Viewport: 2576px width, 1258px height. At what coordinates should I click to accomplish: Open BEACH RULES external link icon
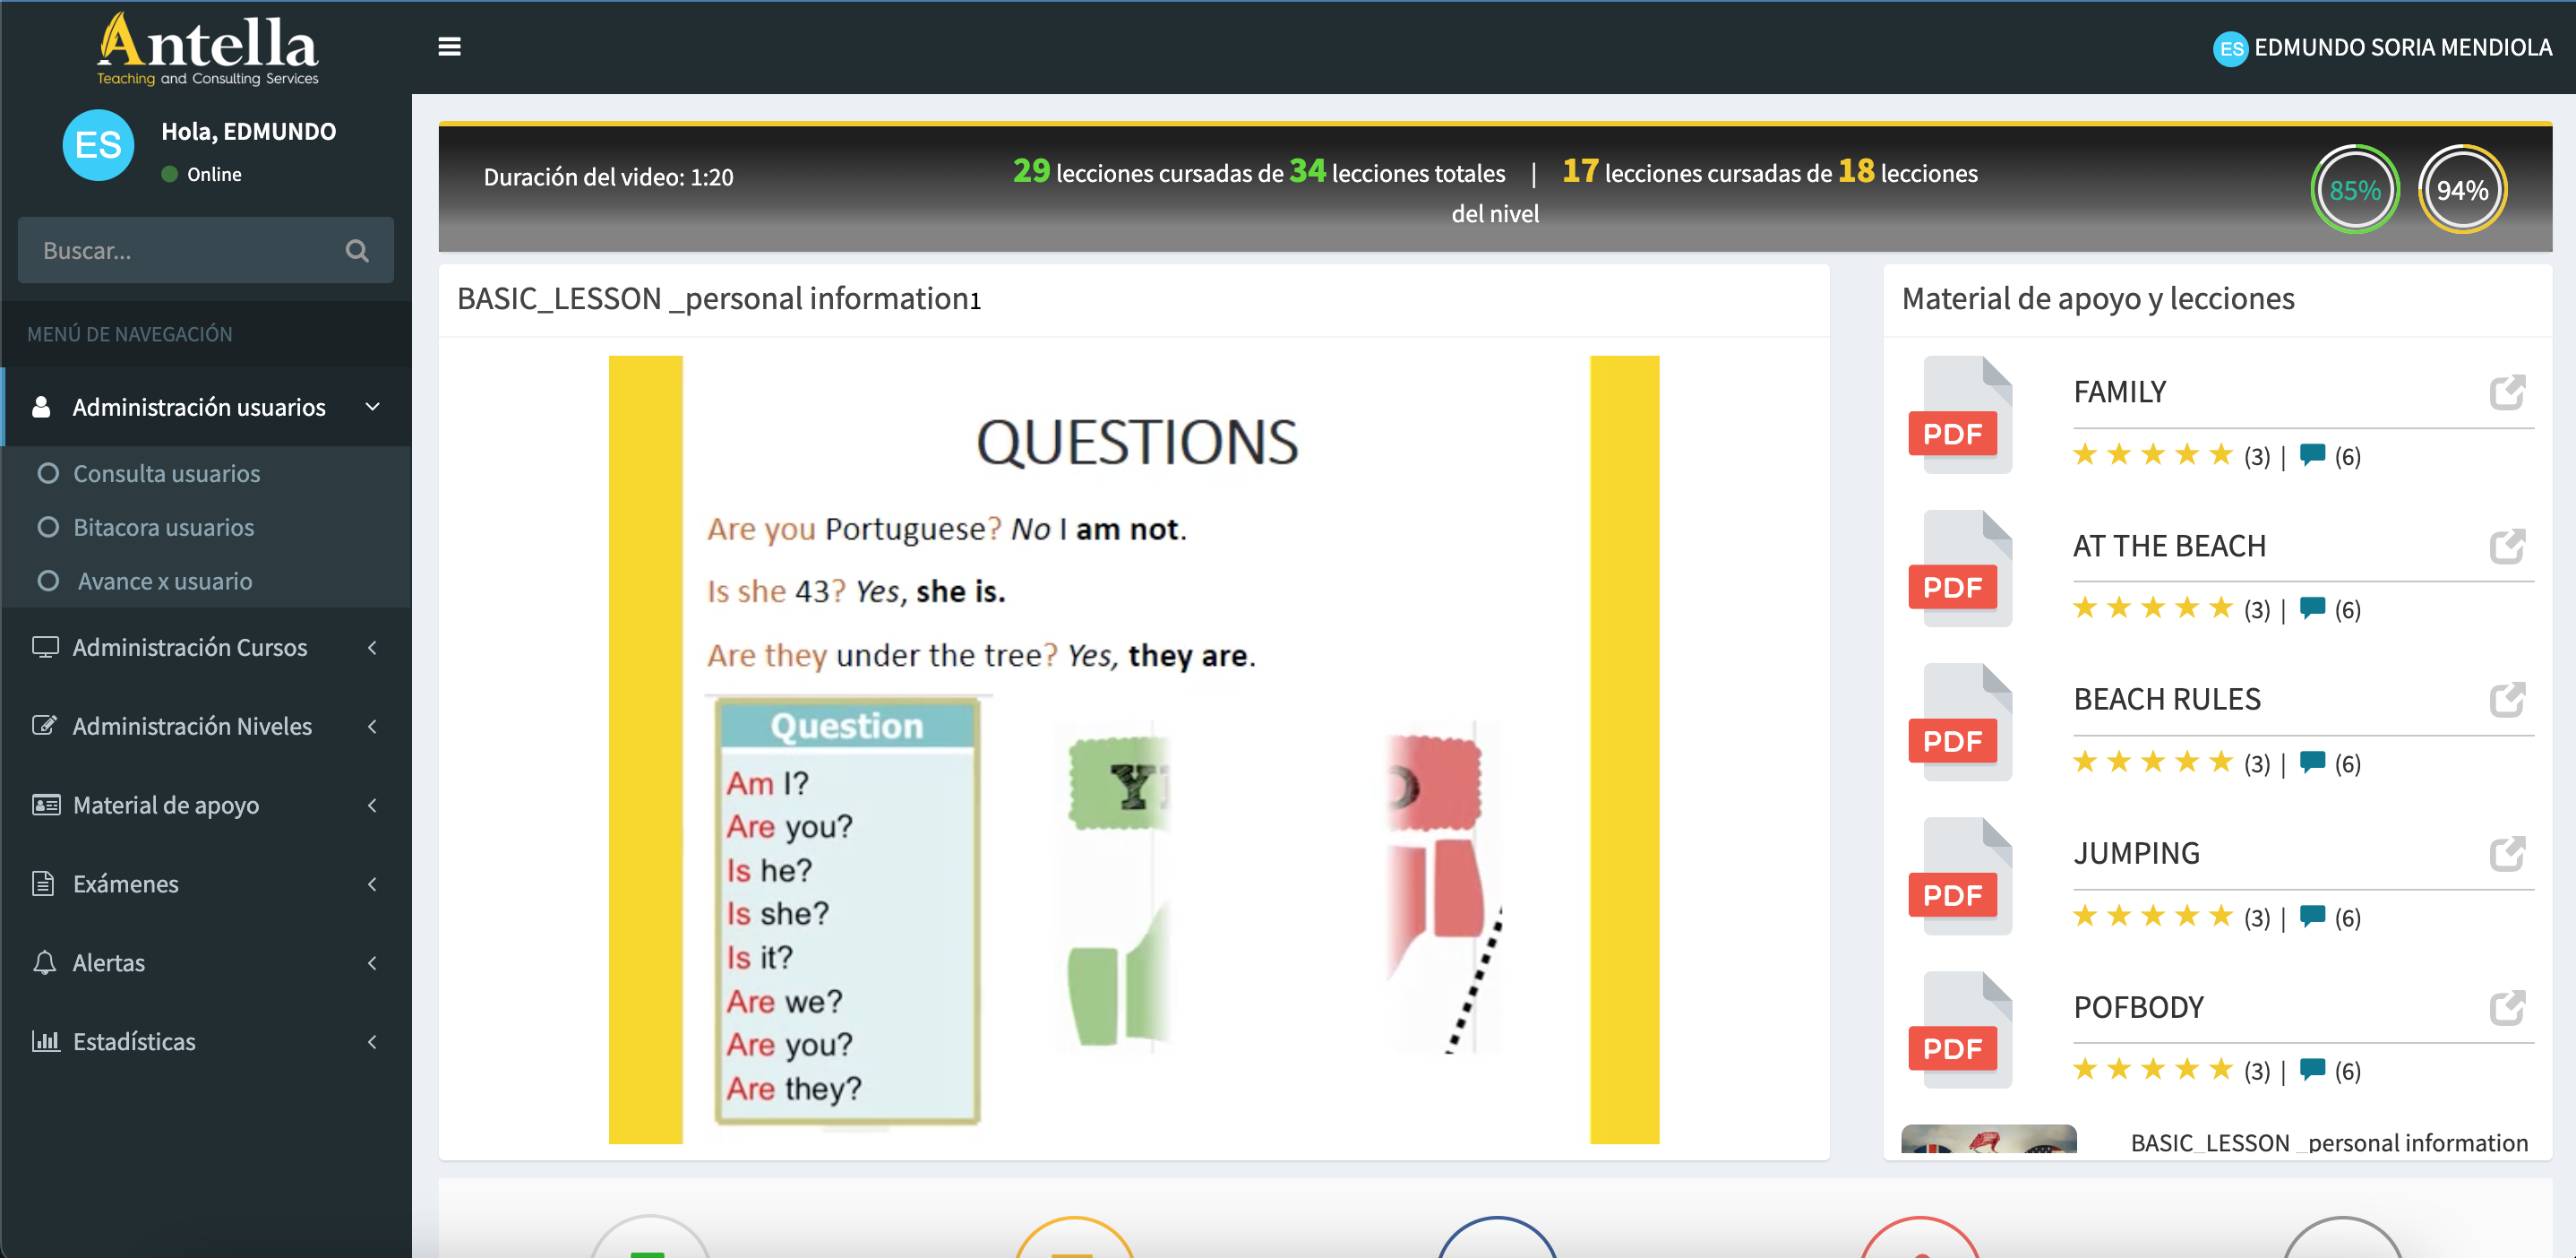[2507, 699]
